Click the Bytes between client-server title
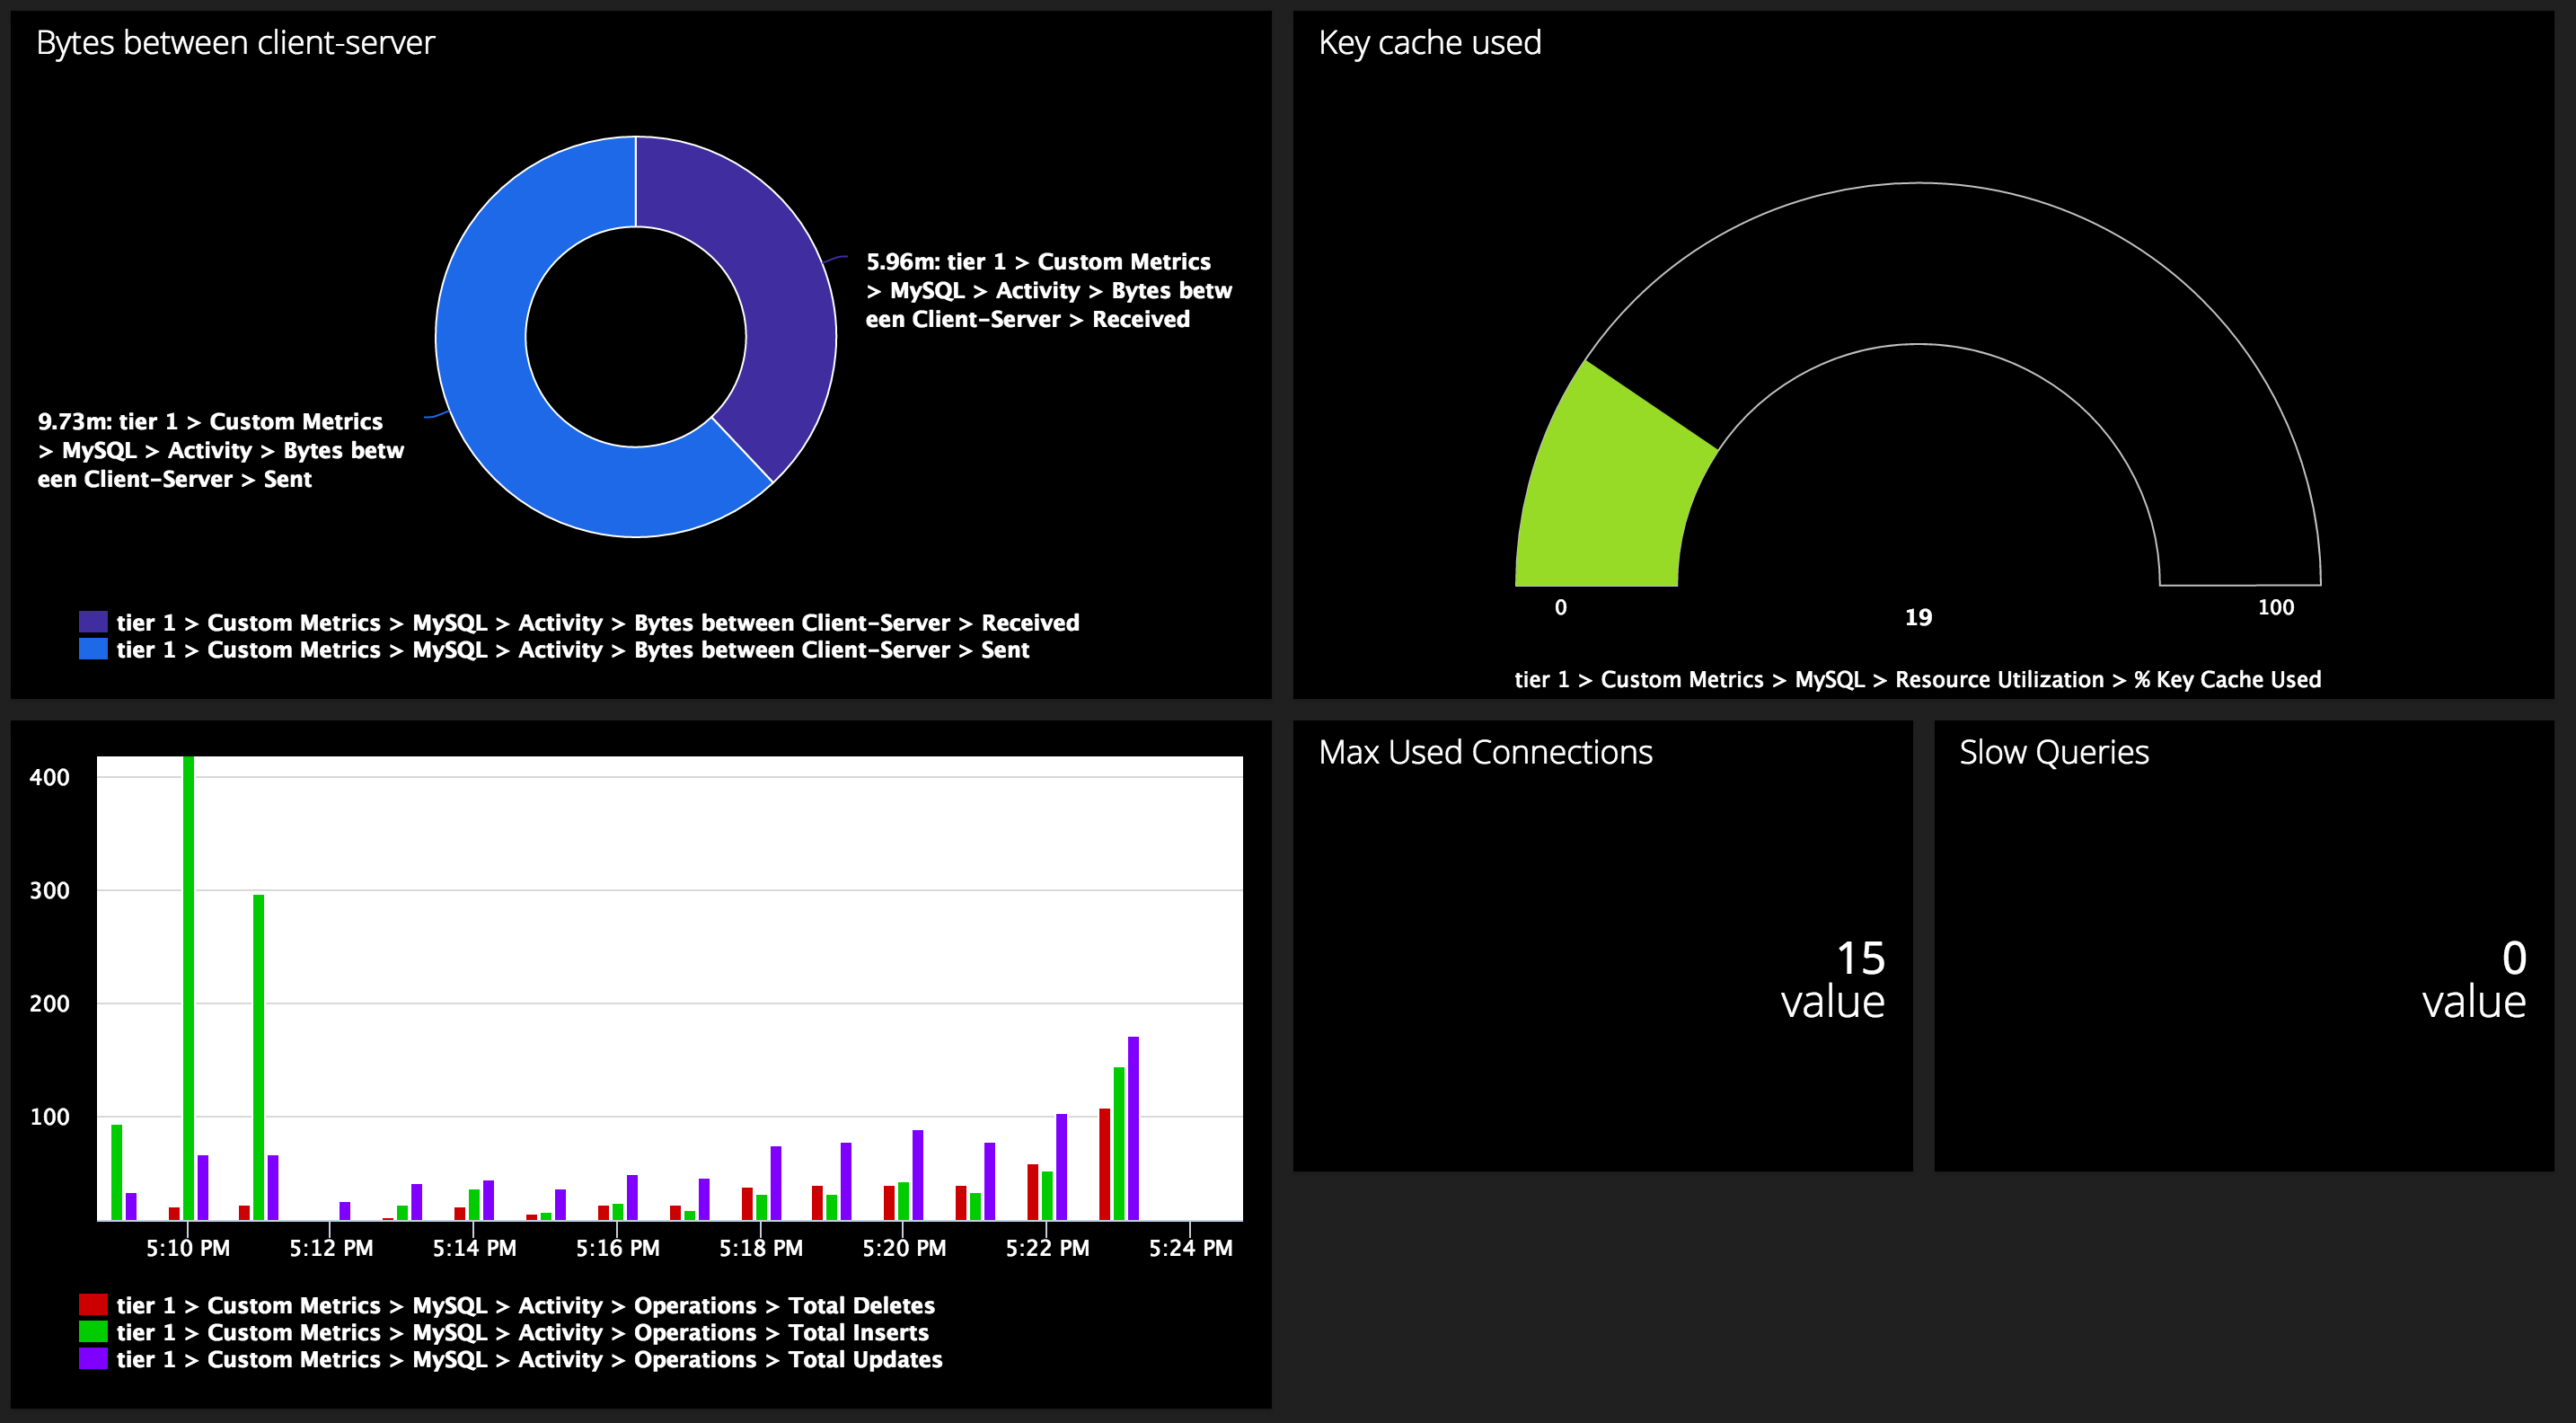Viewport: 2576px width, 1423px height. coord(235,43)
